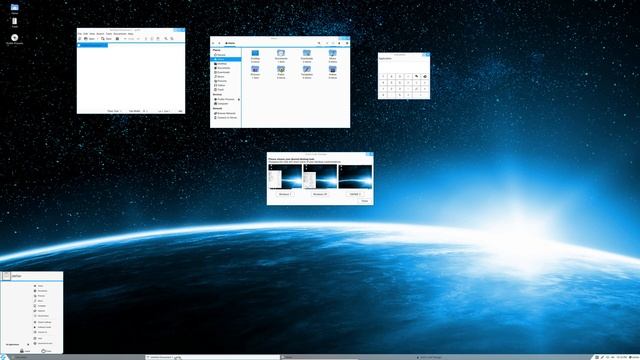Expand All applications in start menu
The width and height of the screenshot is (640, 360).
tap(17, 344)
